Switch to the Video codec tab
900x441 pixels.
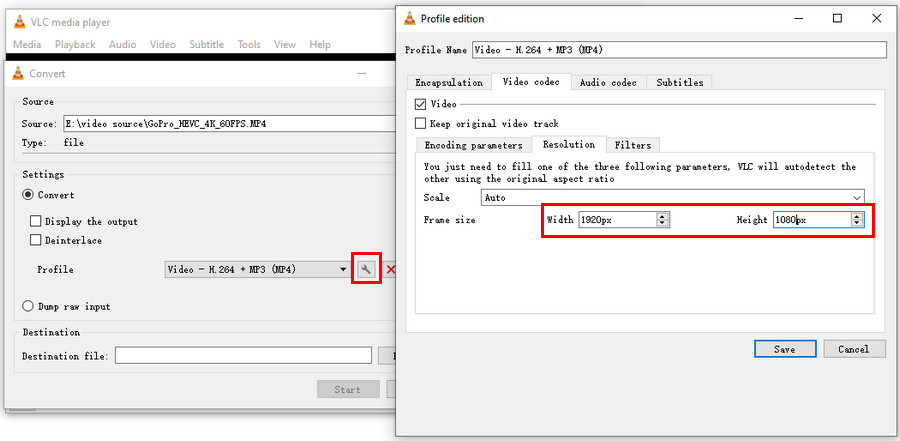531,82
